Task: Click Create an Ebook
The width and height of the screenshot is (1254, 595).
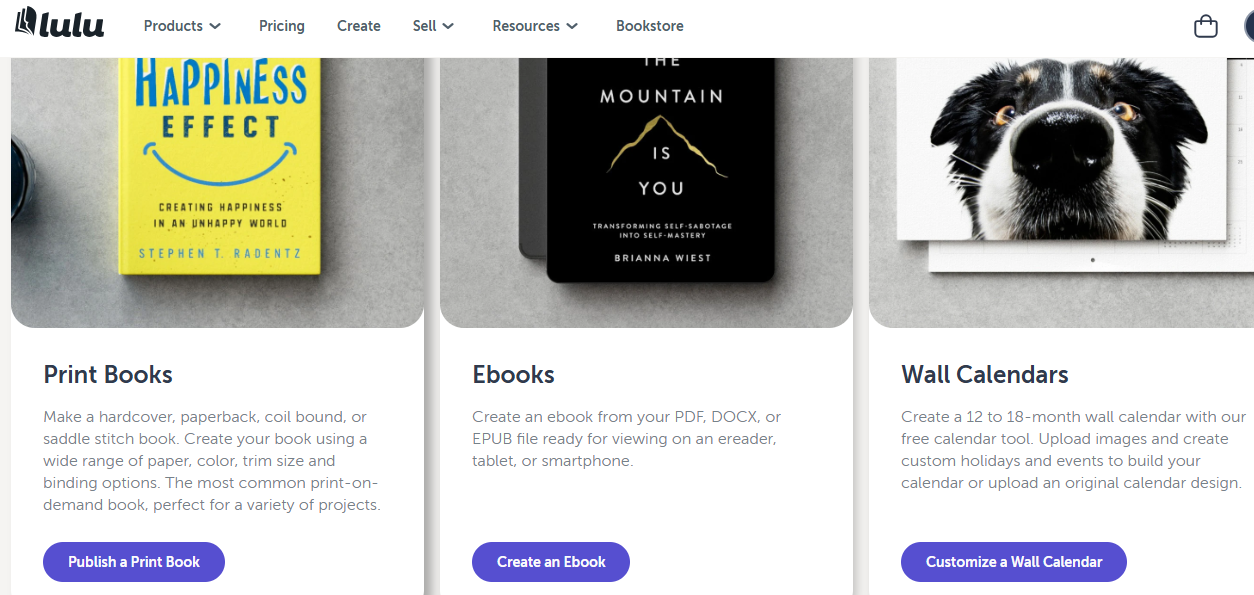Action: [x=550, y=561]
